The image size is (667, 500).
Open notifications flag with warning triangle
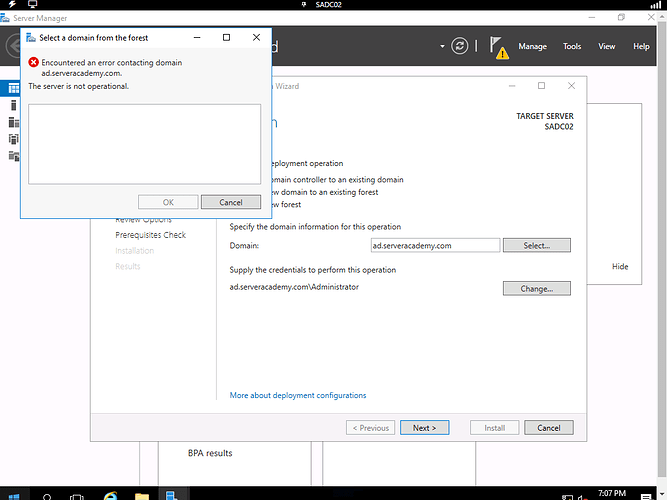click(x=499, y=47)
